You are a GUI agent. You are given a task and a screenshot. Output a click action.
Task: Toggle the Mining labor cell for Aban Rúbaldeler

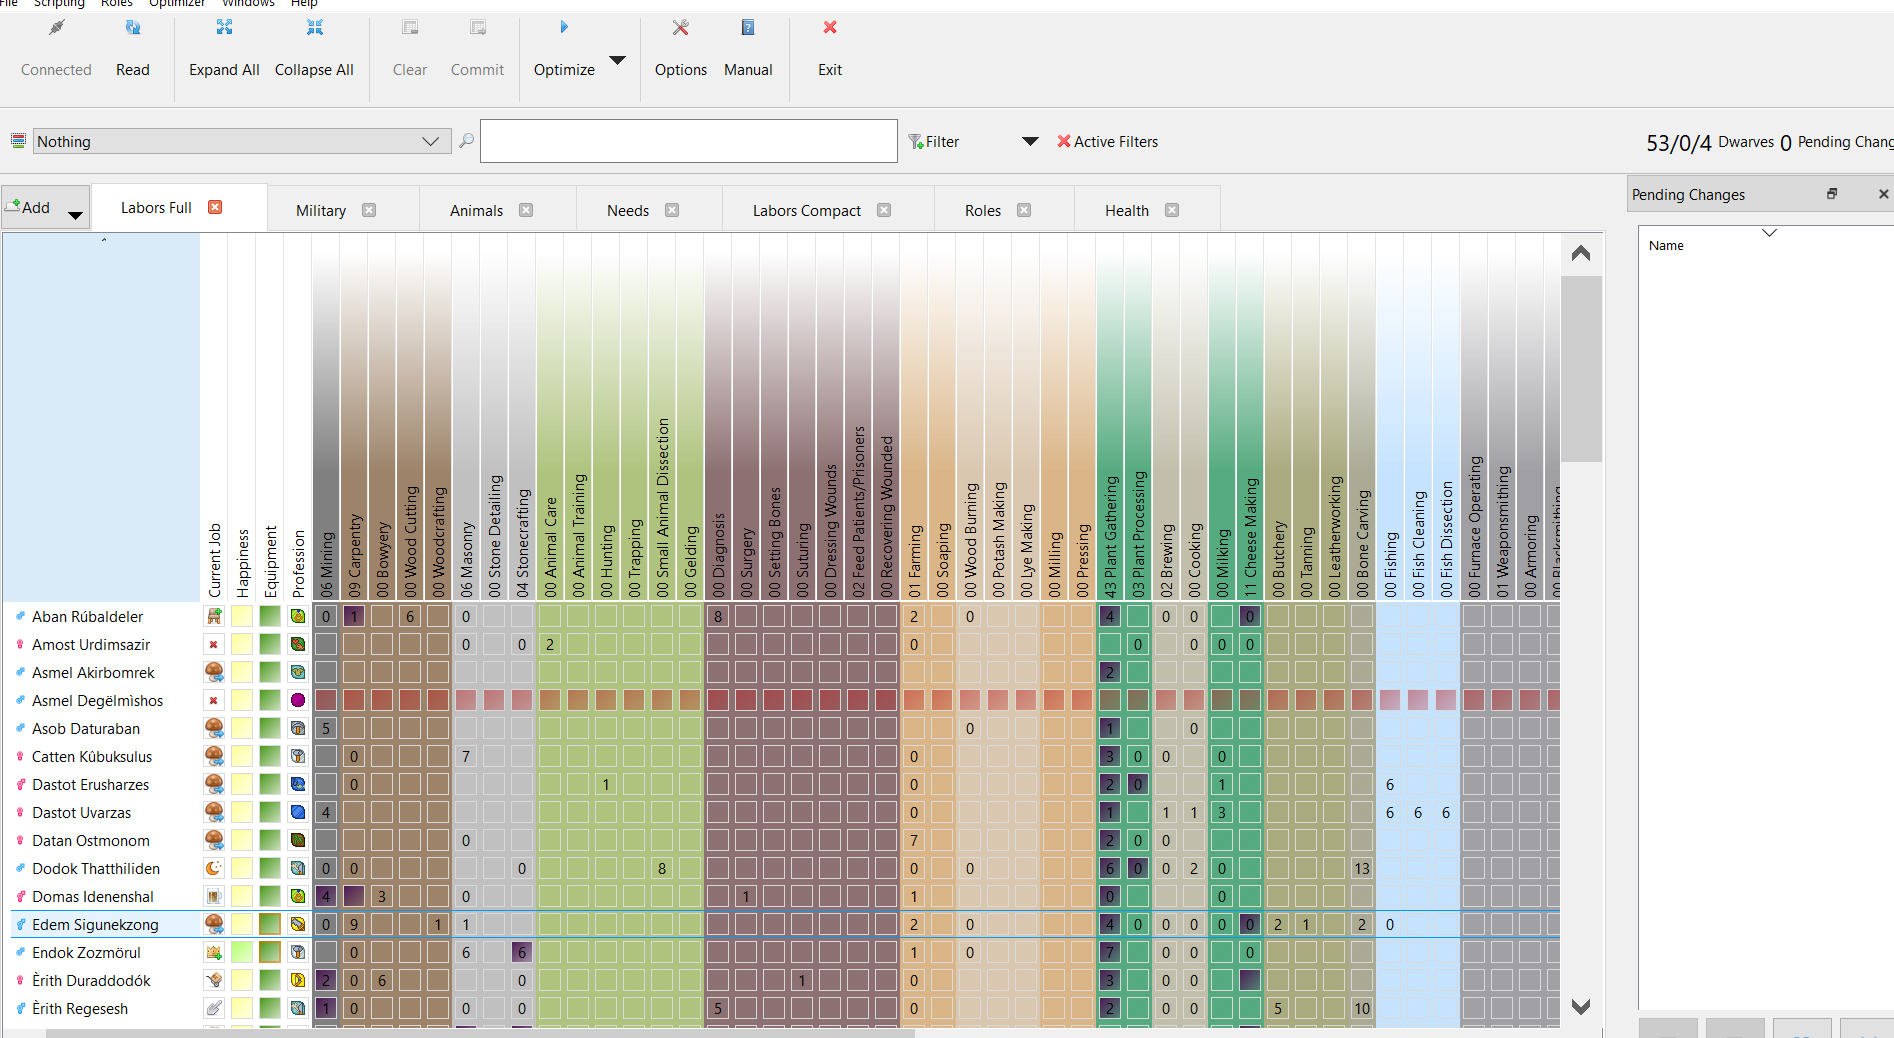click(x=325, y=616)
